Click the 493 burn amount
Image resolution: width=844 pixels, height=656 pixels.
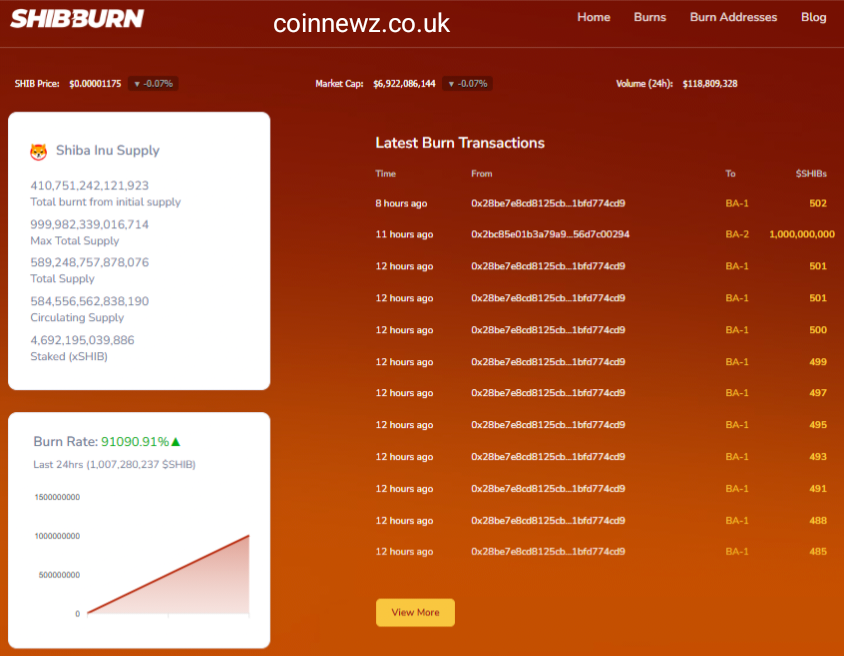818,457
